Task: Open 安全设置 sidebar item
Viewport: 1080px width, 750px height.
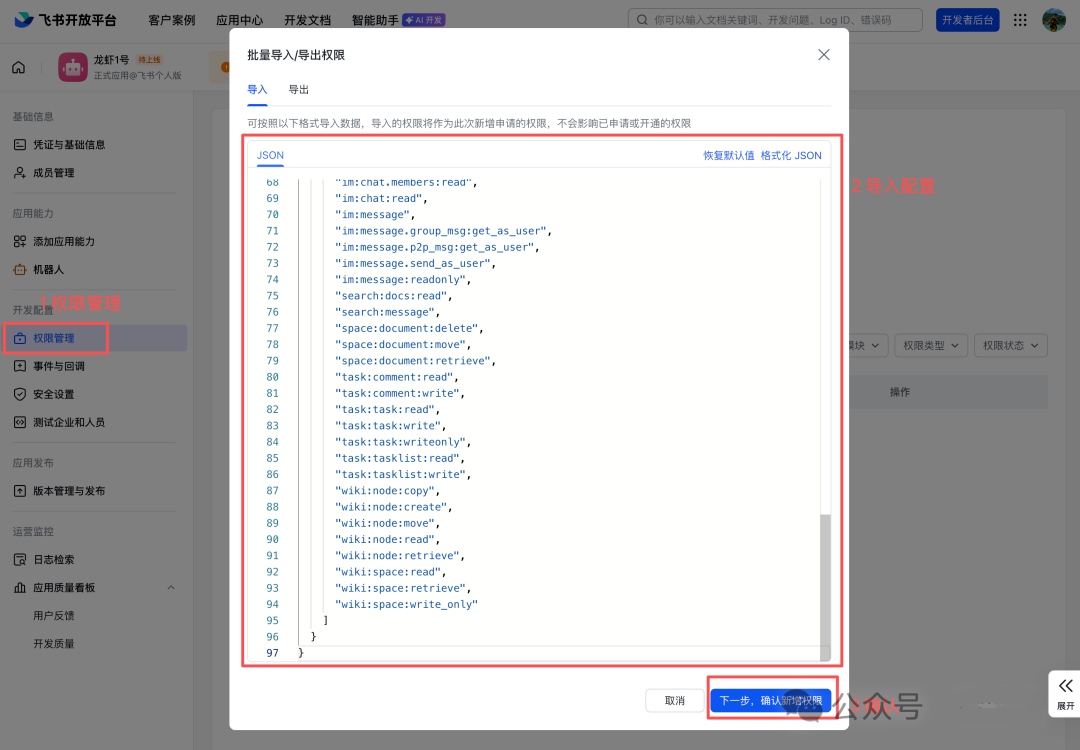Action: [53, 394]
